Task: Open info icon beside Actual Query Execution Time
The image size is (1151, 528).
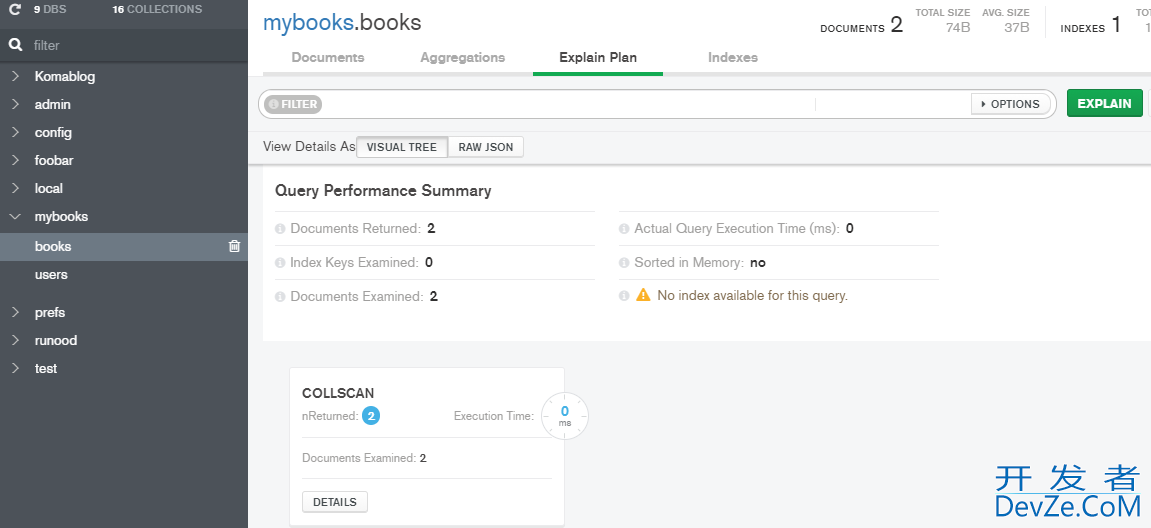Action: 624,228
